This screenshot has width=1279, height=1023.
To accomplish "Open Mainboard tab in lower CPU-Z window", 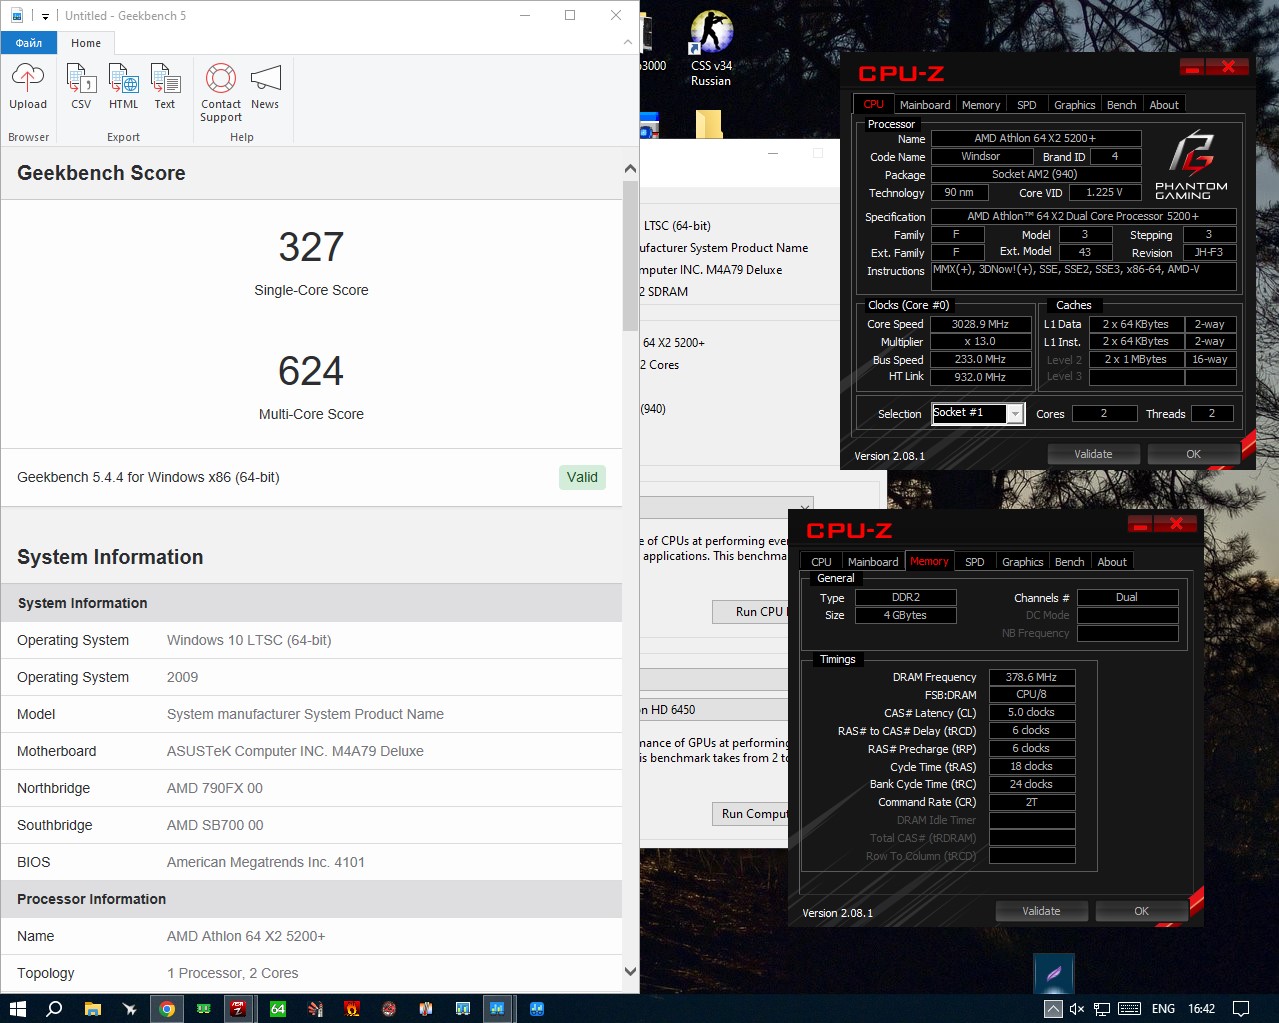I will tap(873, 562).
